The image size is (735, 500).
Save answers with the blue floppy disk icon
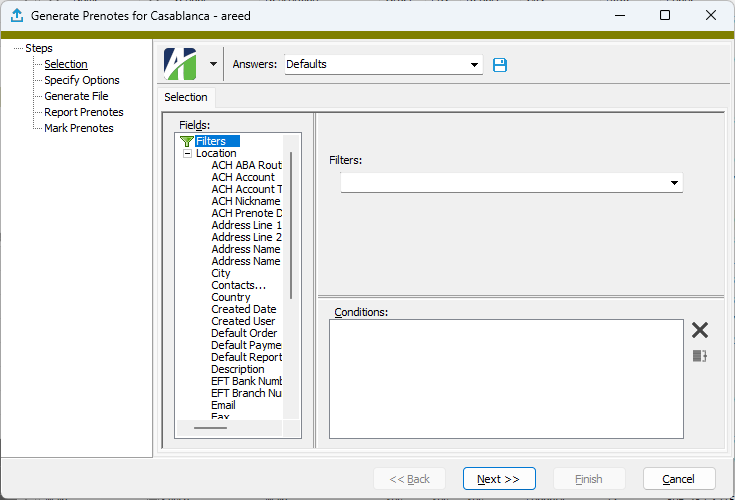501,65
